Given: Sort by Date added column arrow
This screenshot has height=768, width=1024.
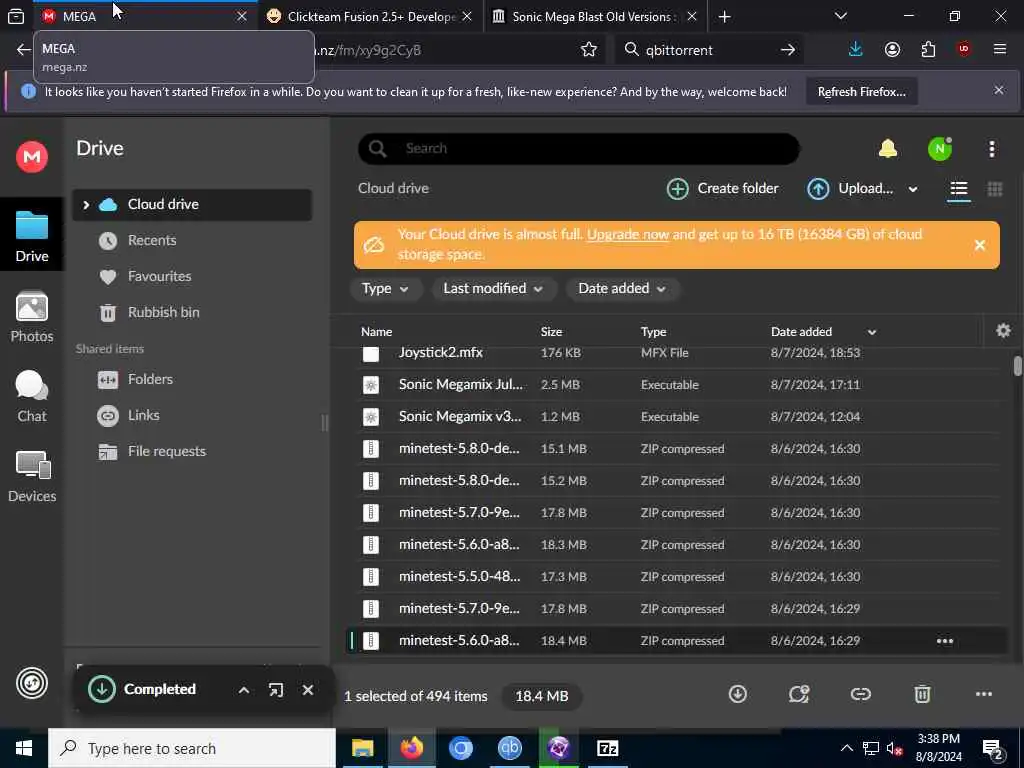Looking at the screenshot, I should point(871,332).
